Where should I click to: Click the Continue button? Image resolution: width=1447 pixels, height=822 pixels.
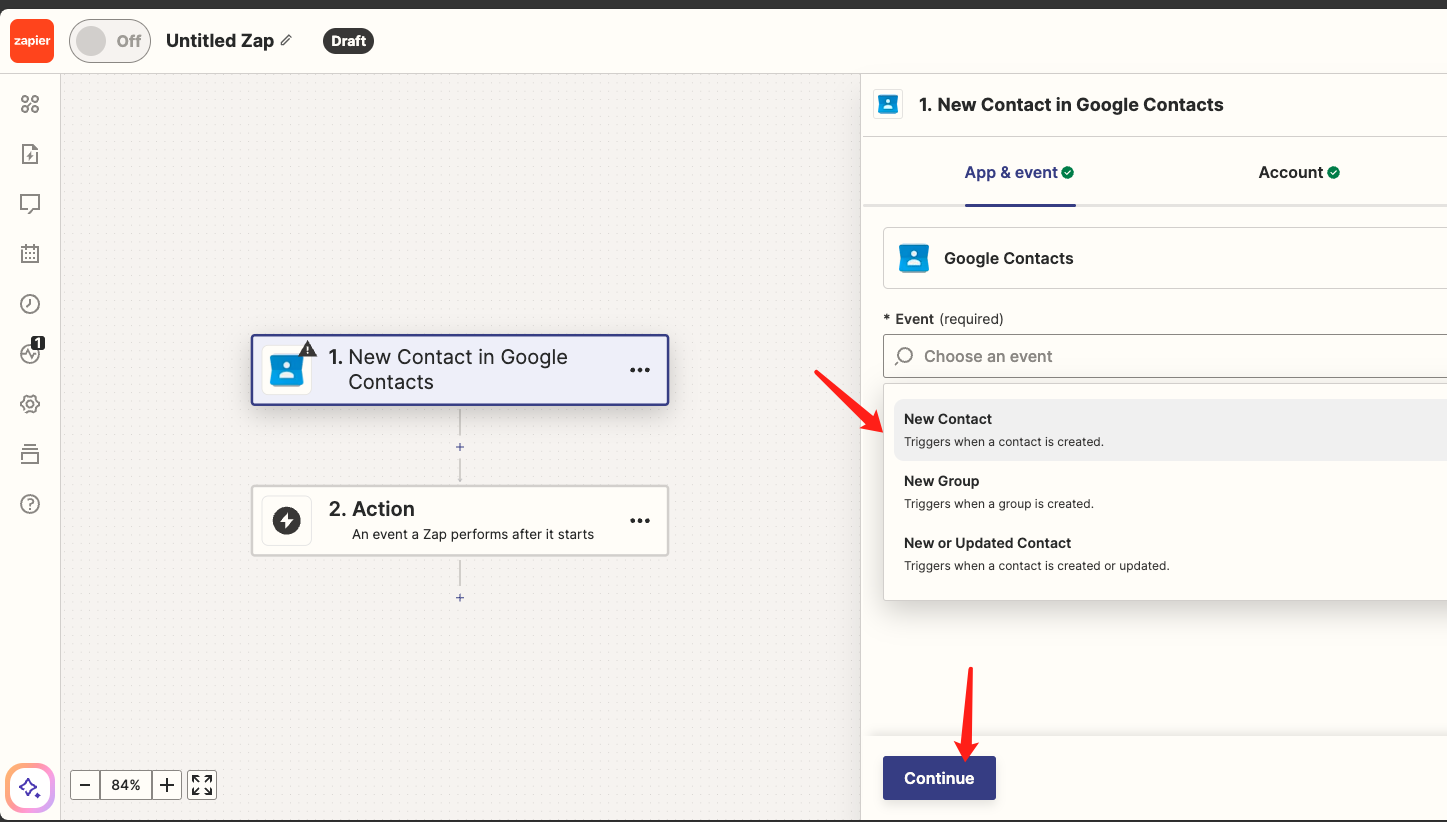point(939,778)
